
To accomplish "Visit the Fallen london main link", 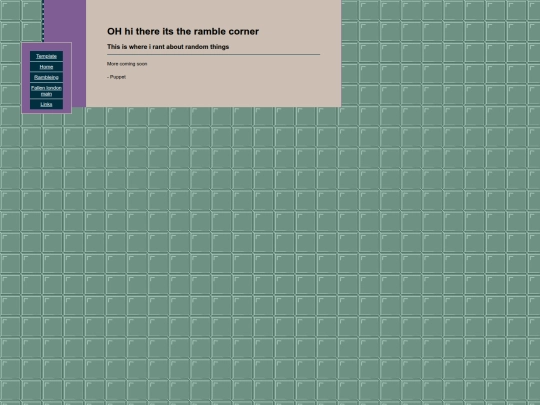I will click(46, 91).
